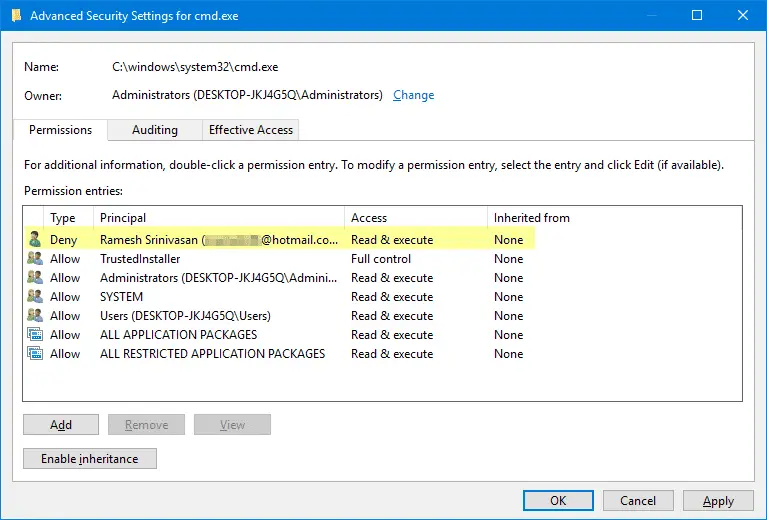This screenshot has width=767, height=520.
Task: Select the Permissions tab
Action: (x=60, y=130)
